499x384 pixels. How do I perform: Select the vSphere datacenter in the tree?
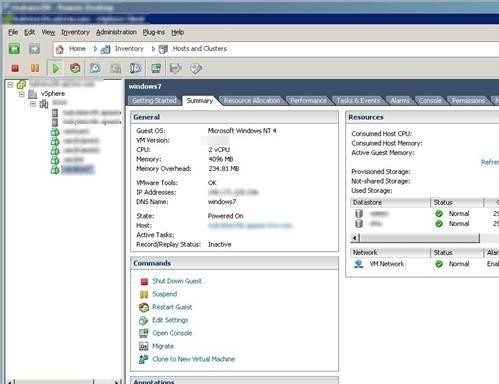tap(53, 94)
